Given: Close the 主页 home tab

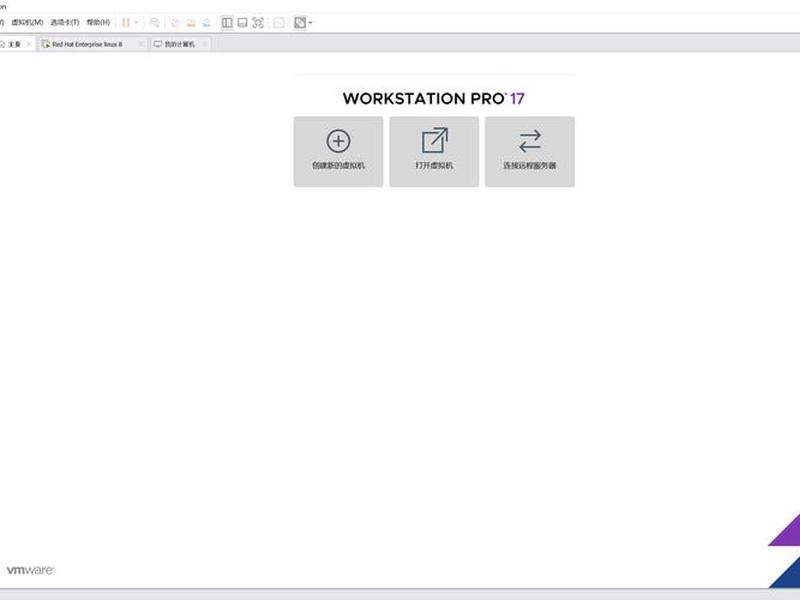Looking at the screenshot, I should pos(29,44).
